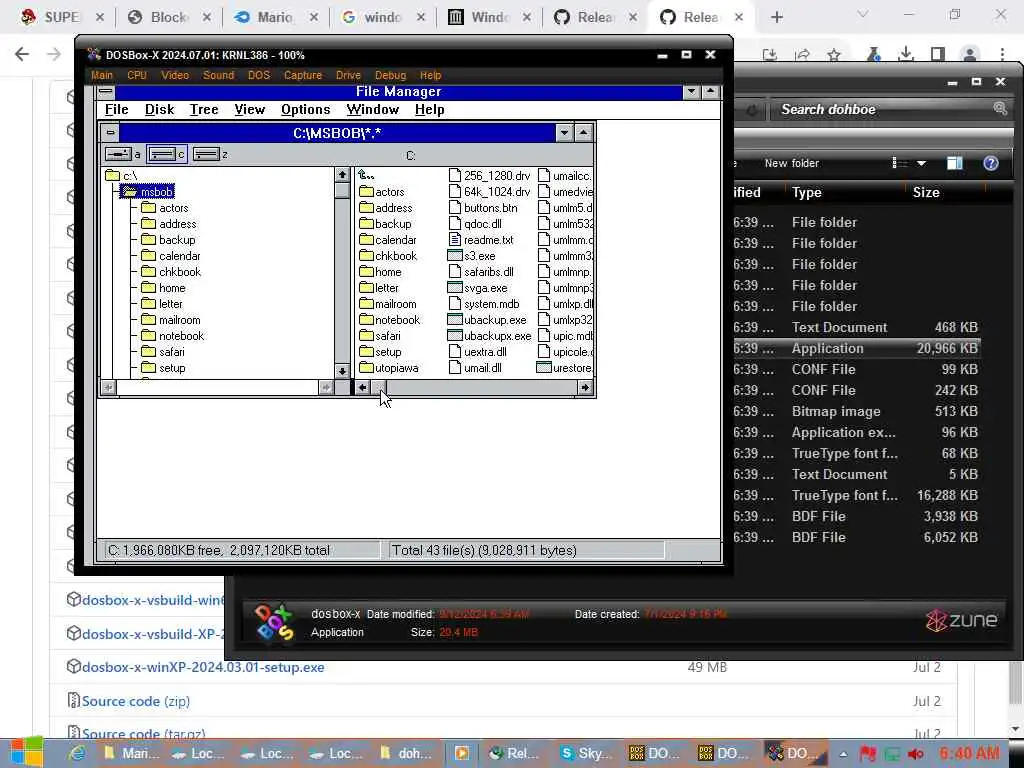Viewport: 1024px width, 768px height.
Task: Select mailroom folder in directory tree
Action: pyautogui.click(x=171, y=320)
